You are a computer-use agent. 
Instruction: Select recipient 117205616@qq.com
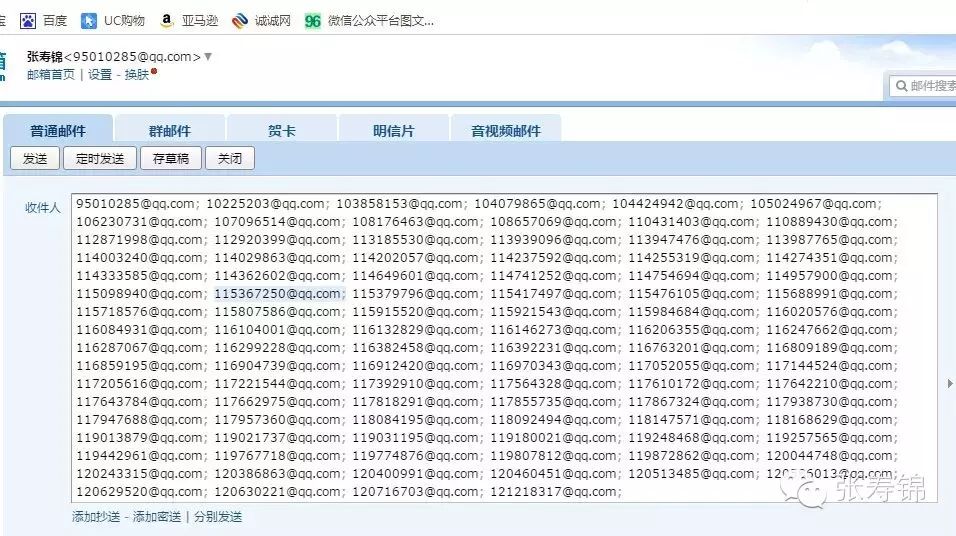click(140, 384)
